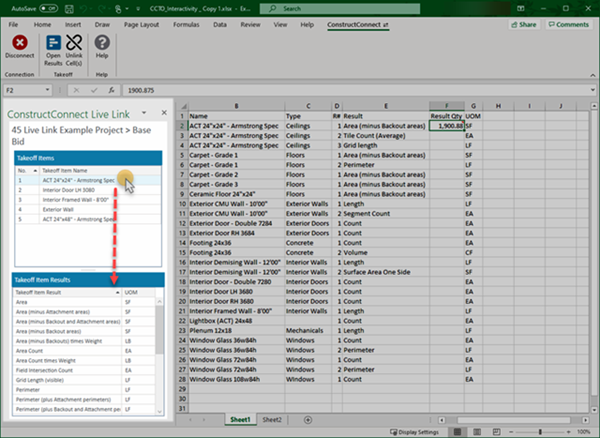The width and height of the screenshot is (600, 438).
Task: Switch to Normal view in status bar
Action: click(x=457, y=432)
